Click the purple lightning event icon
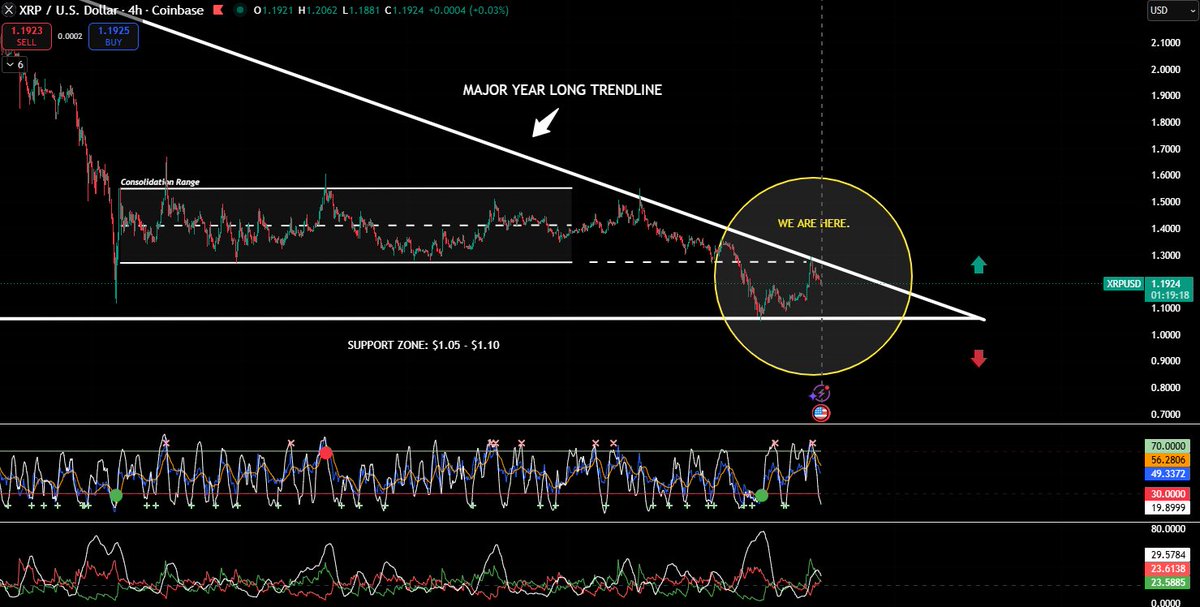Viewport: 1200px width, 607px height. (821, 393)
